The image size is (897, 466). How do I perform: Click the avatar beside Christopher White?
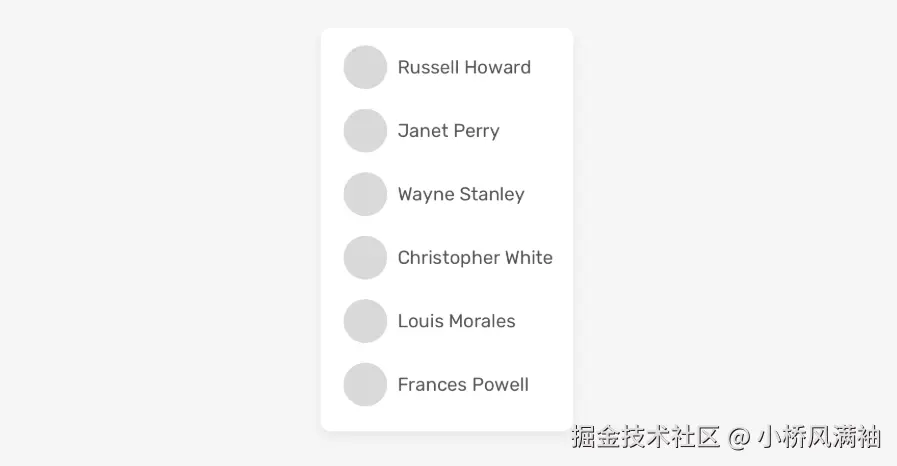365,258
